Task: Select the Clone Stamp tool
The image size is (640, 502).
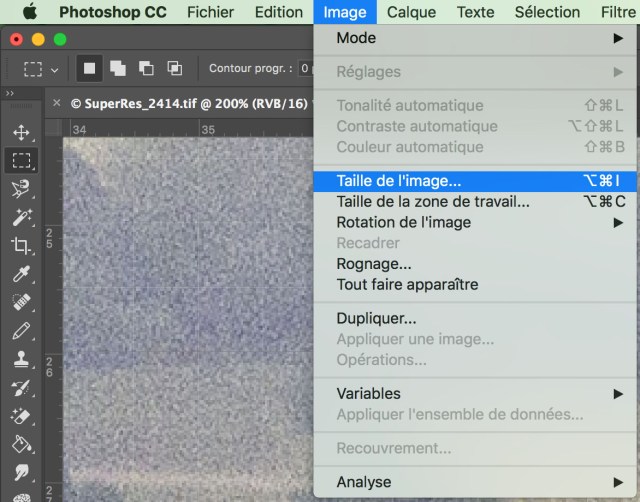Action: (21, 358)
